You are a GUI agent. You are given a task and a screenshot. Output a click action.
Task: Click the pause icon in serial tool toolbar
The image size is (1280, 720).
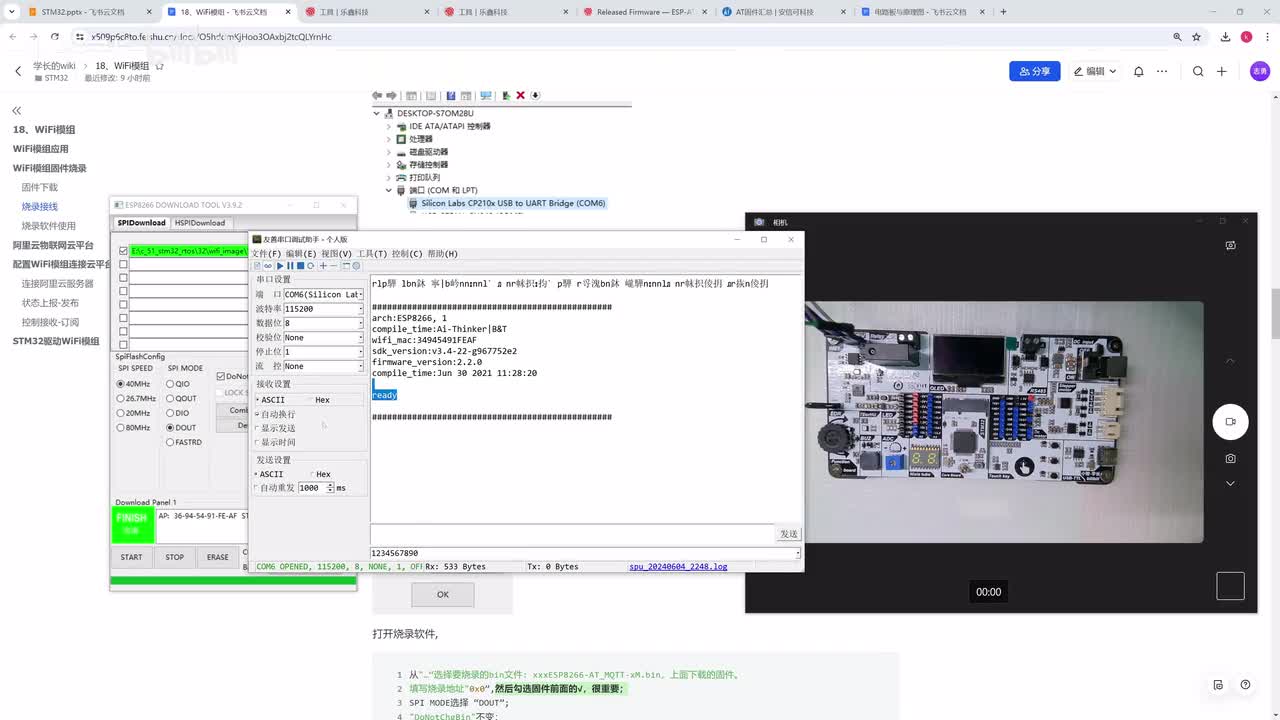click(290, 266)
